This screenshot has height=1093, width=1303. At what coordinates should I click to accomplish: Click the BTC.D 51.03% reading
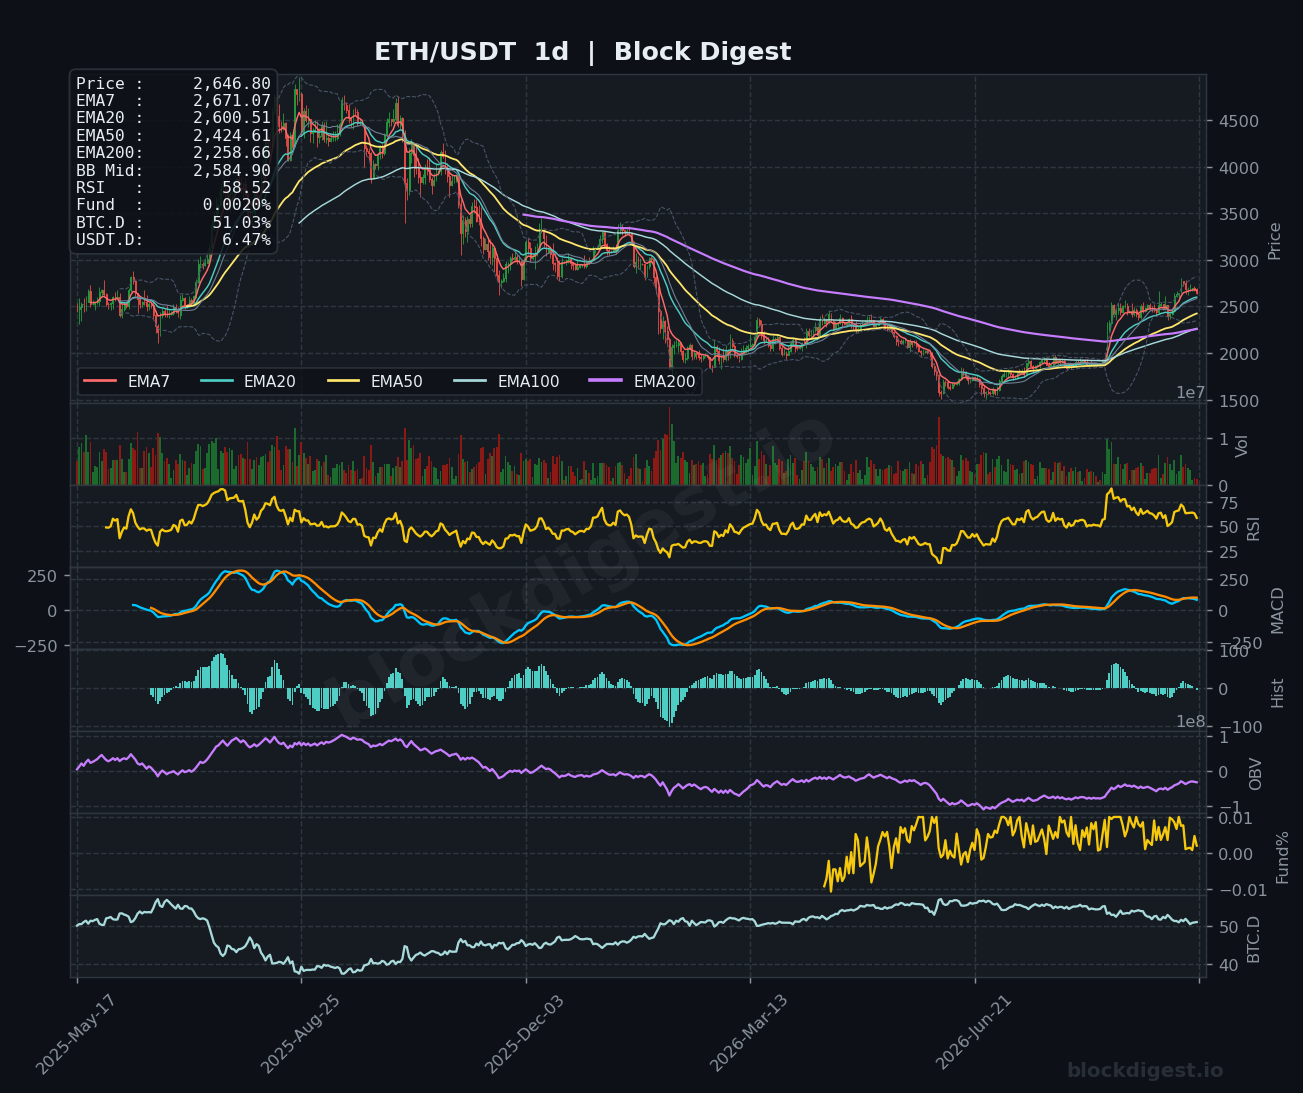pos(173,223)
